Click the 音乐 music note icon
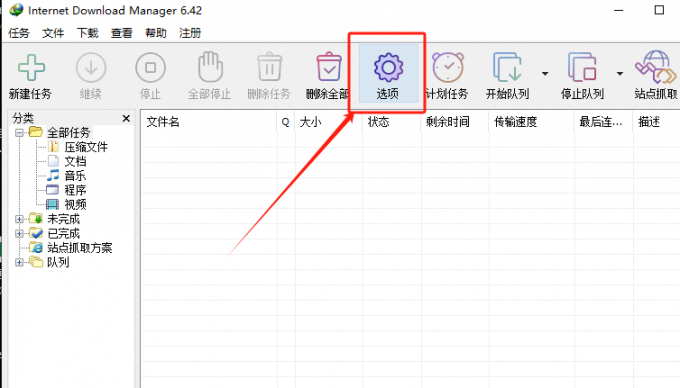This screenshot has height=388, width=680. click(53, 175)
